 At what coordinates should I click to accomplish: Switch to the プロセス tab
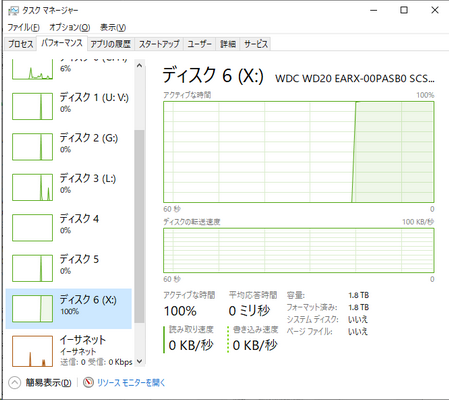21,44
